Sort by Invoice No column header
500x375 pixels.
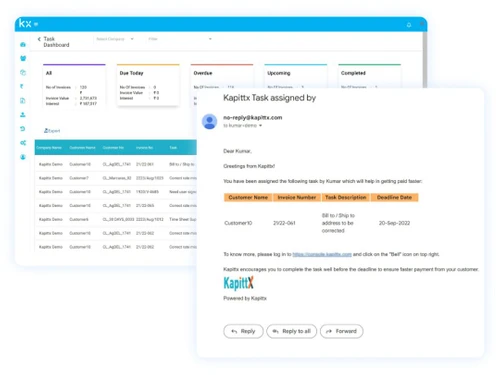[x=144, y=147]
